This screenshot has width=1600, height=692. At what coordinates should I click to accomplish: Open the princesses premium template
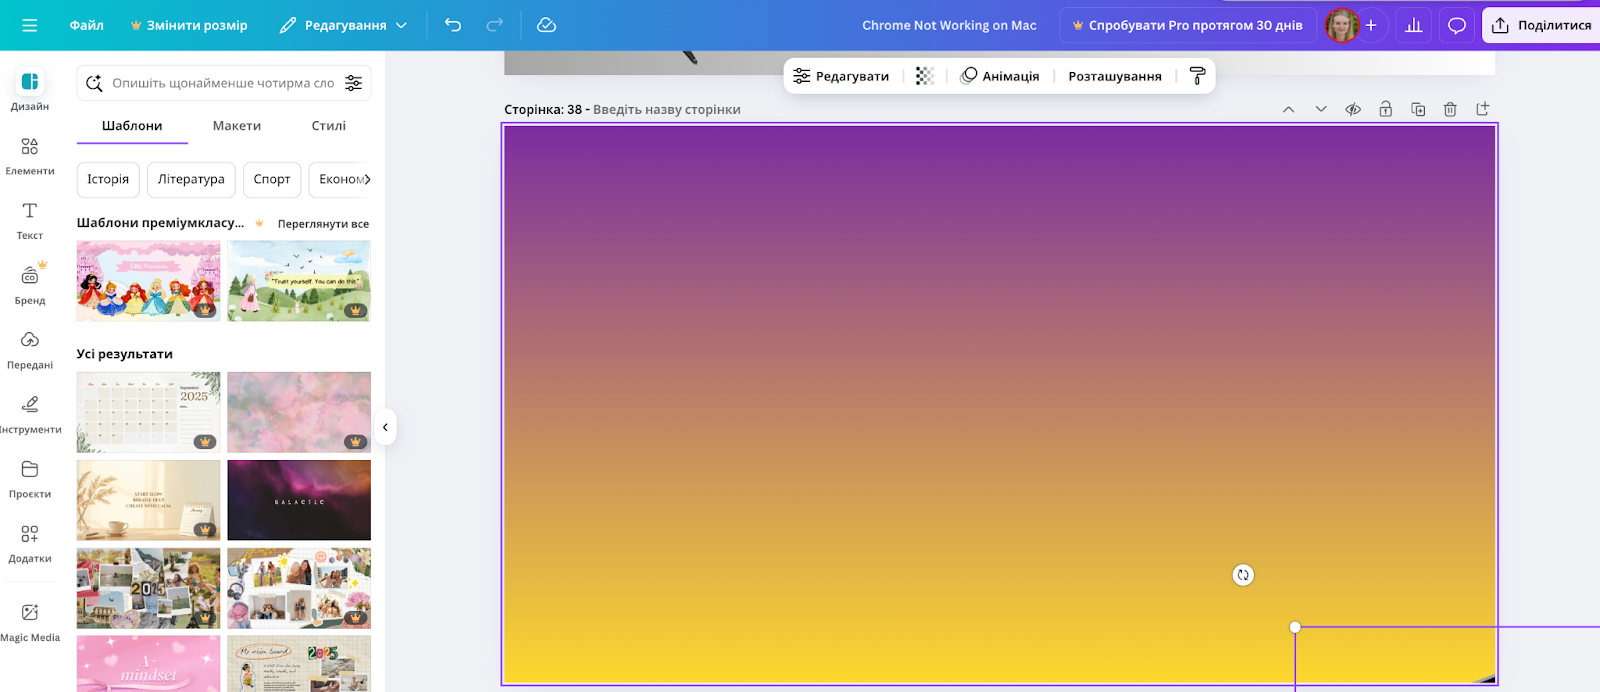[149, 281]
